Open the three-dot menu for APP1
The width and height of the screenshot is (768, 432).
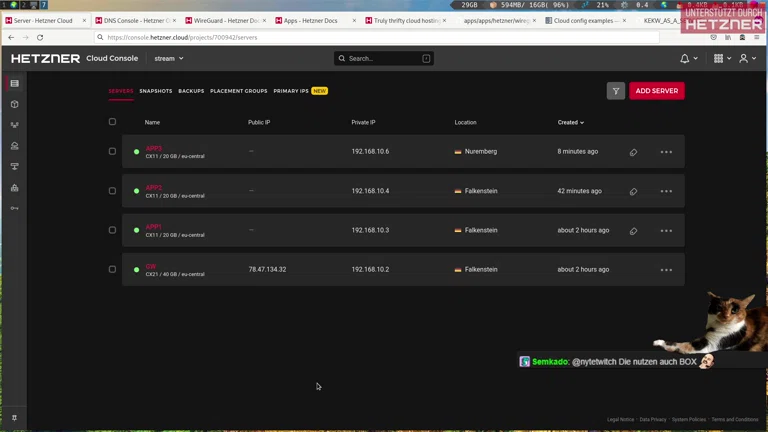pos(666,231)
